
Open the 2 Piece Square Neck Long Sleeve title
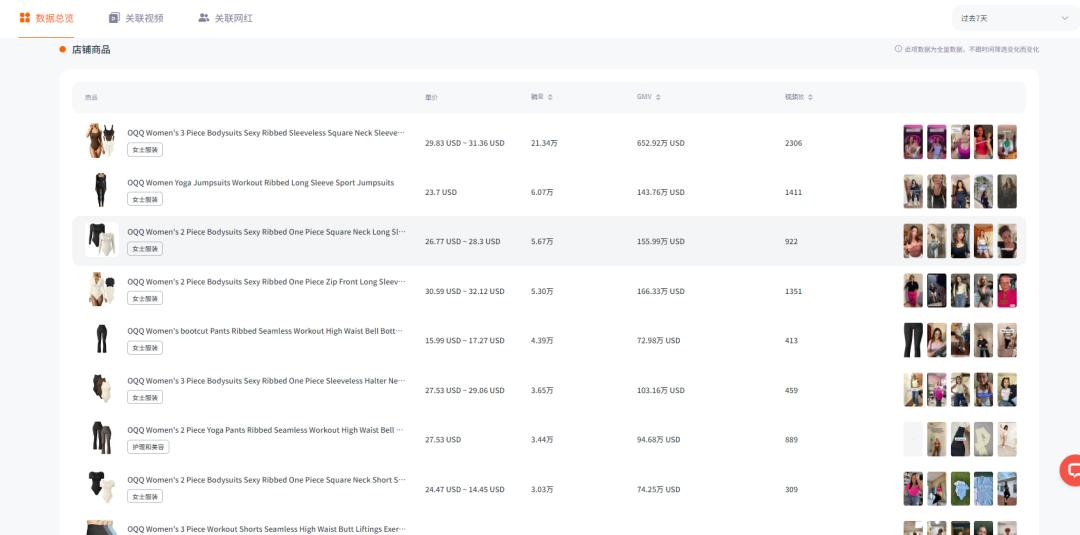267,232
